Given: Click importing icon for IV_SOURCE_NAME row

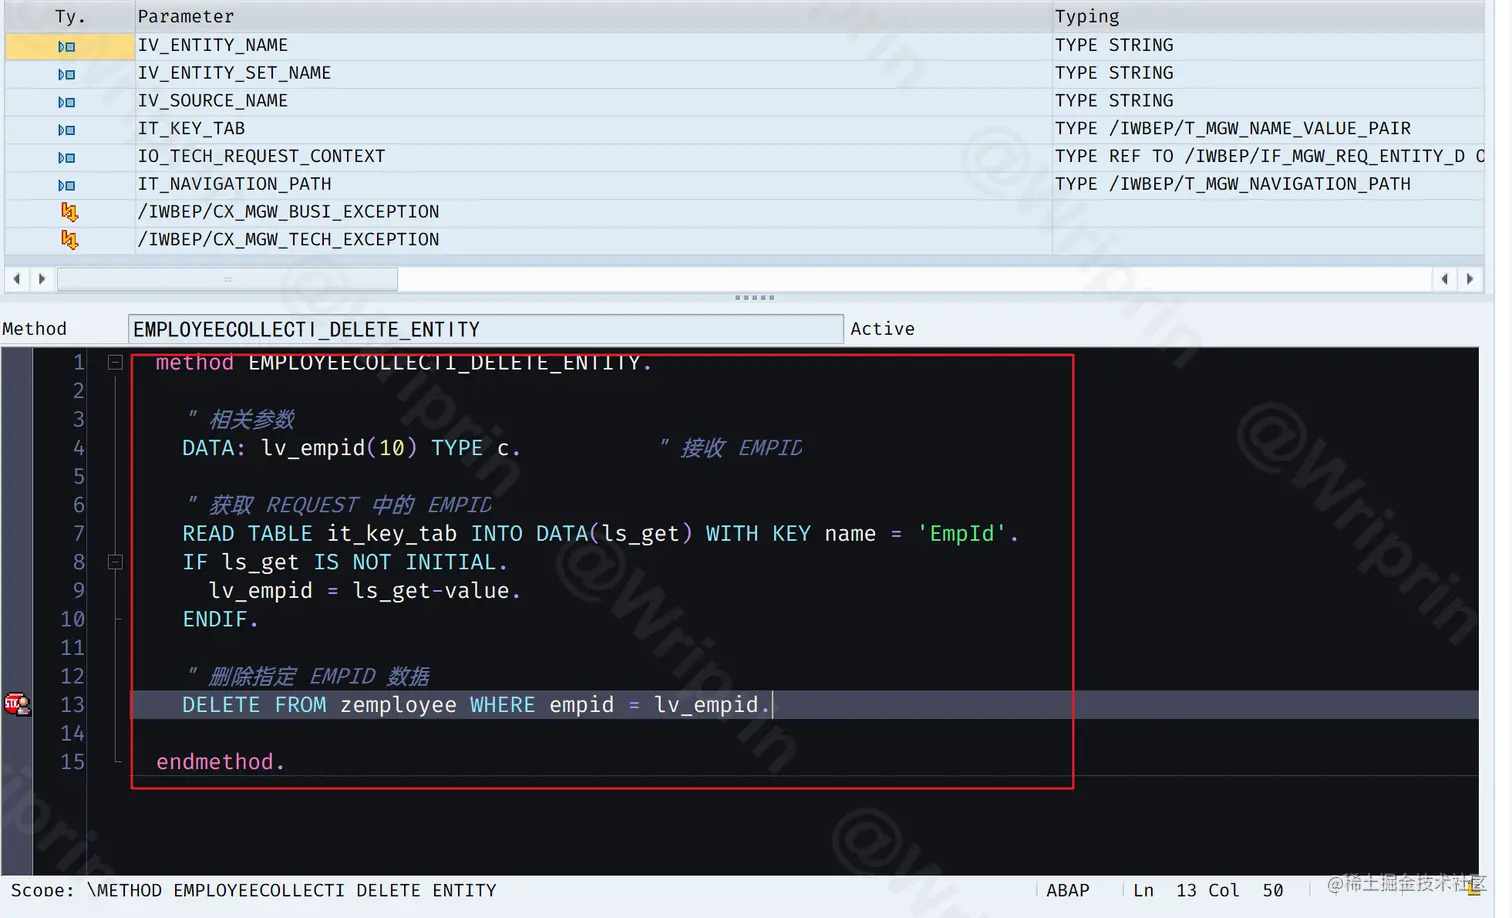Looking at the screenshot, I should [x=66, y=102].
